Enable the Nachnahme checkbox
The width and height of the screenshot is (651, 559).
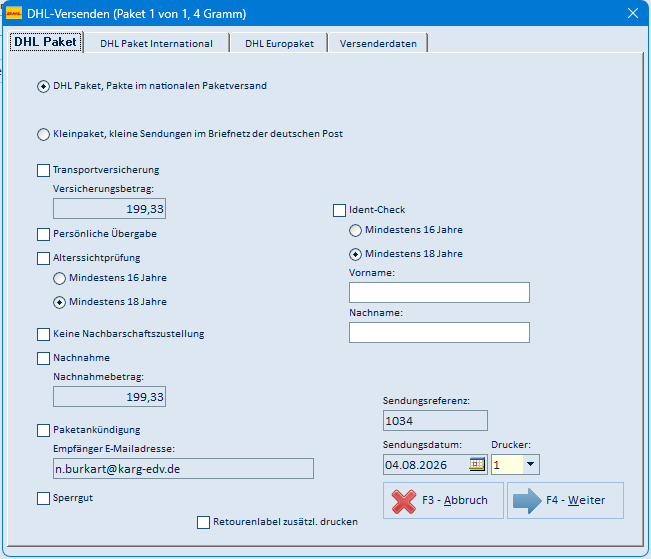(x=43, y=358)
